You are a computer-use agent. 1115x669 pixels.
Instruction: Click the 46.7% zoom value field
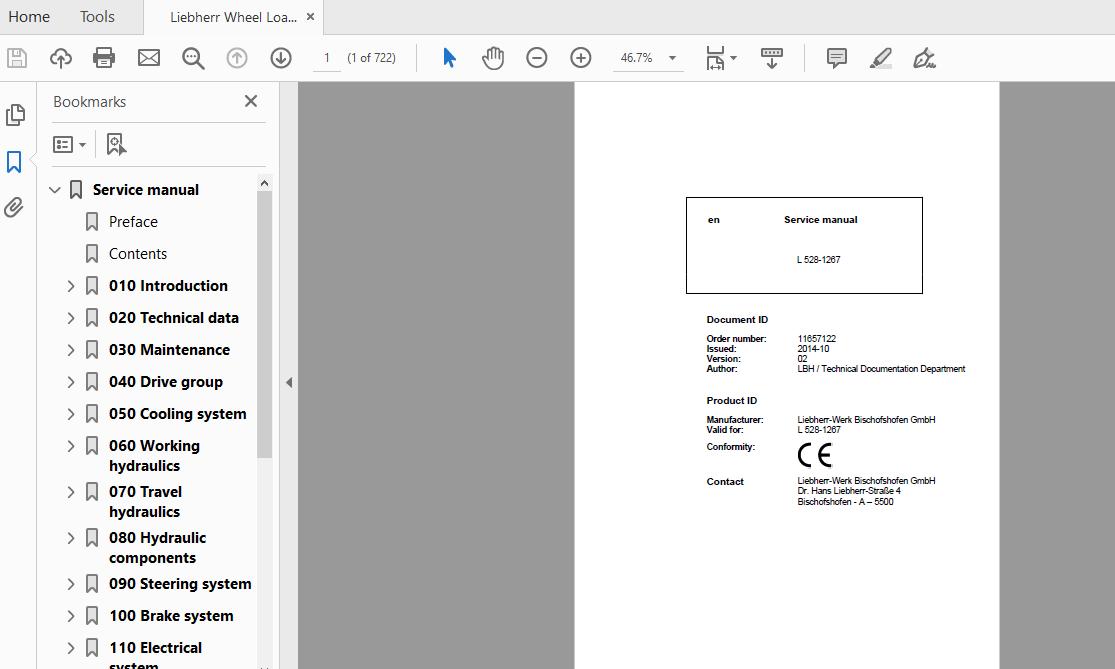tap(636, 58)
